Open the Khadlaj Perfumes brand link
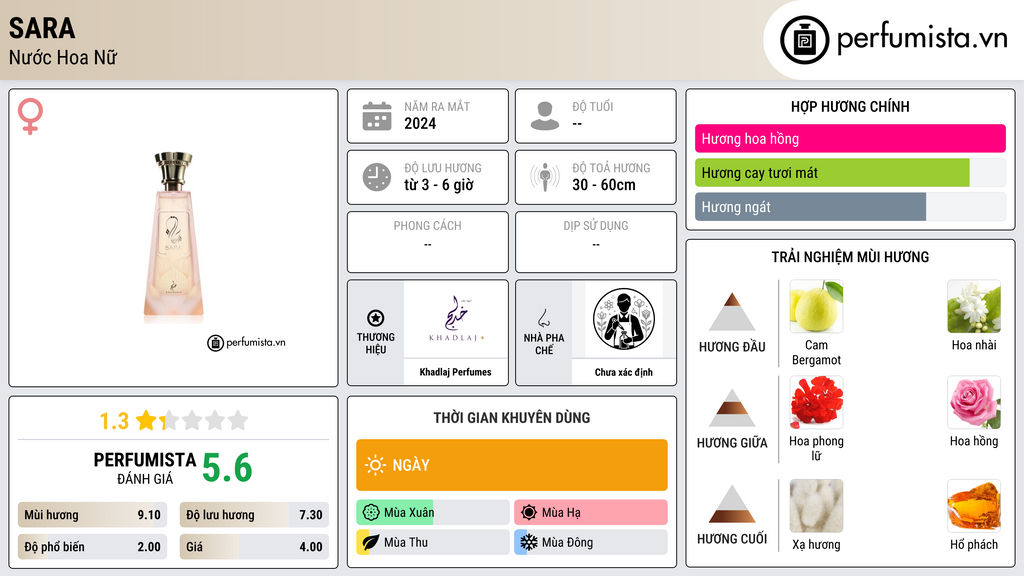1024x576 pixels. 455,372
